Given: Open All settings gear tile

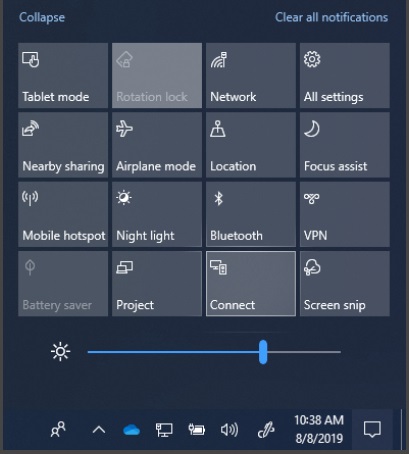Looking at the screenshot, I should coord(345,75).
